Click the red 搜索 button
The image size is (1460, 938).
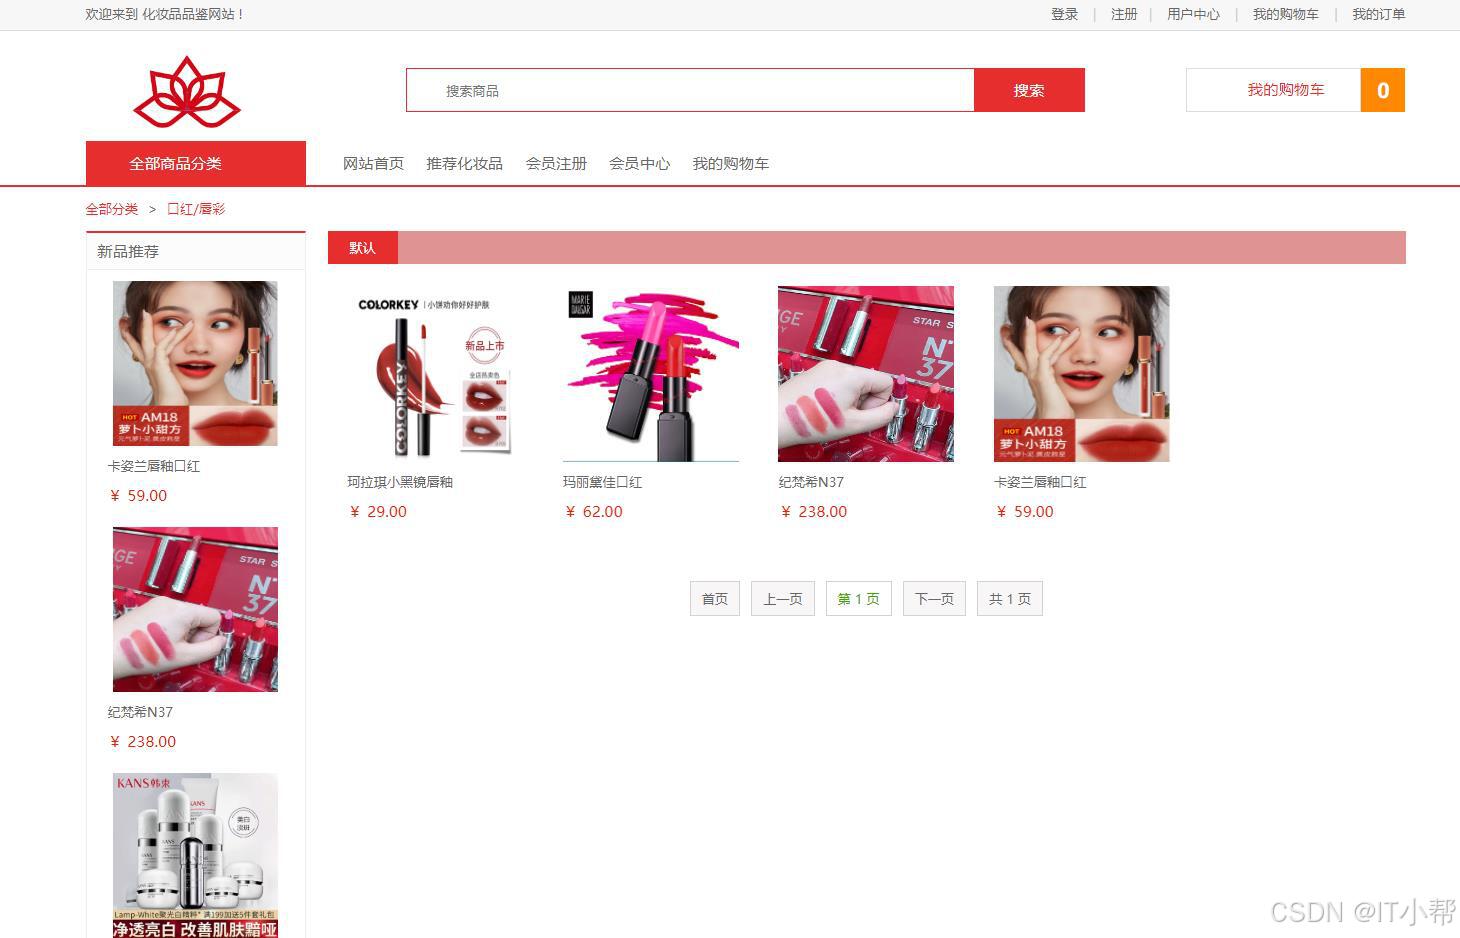[1029, 90]
